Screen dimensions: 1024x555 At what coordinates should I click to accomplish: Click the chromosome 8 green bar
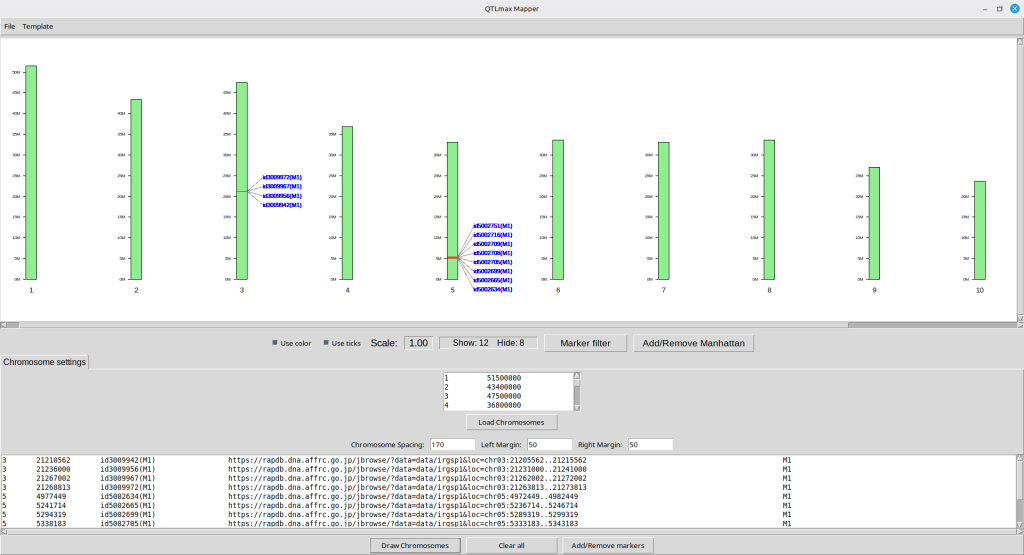pyautogui.click(x=769, y=209)
